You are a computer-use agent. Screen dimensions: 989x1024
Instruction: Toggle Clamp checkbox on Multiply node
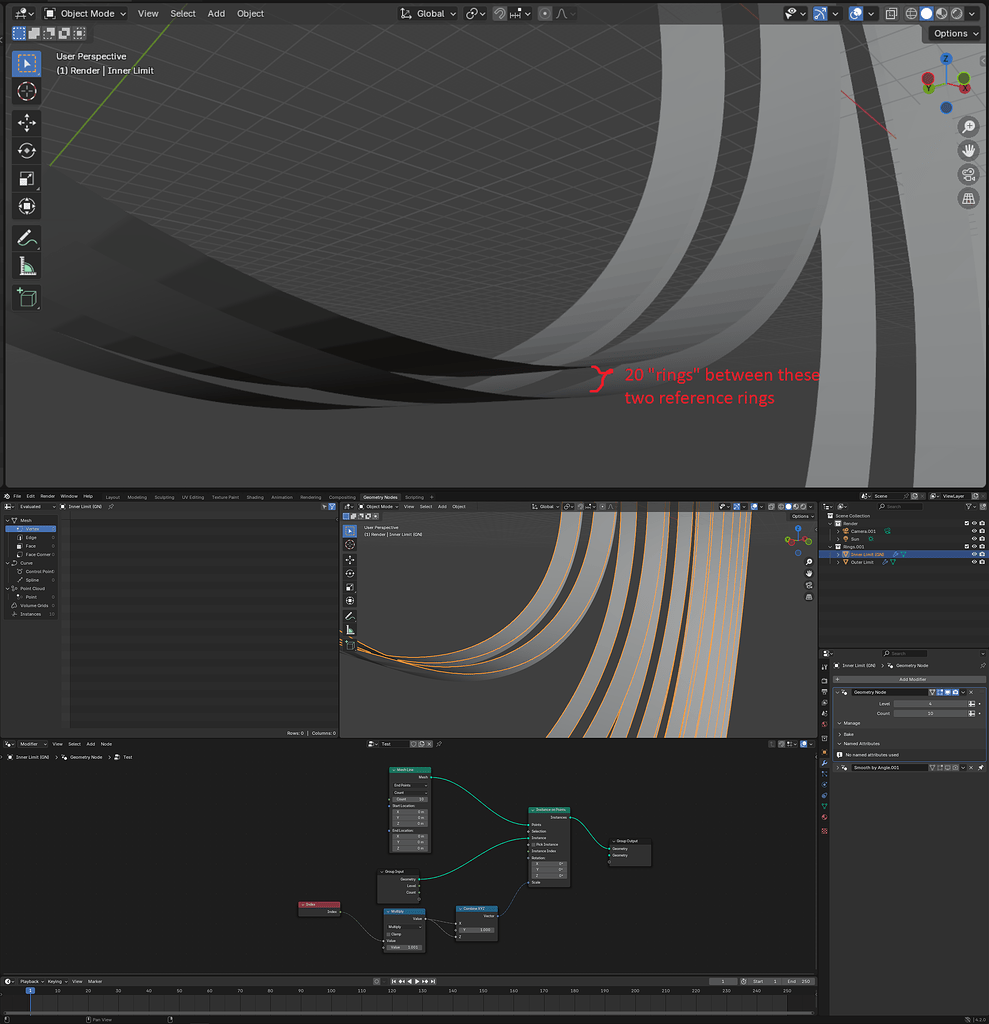pyautogui.click(x=388, y=935)
